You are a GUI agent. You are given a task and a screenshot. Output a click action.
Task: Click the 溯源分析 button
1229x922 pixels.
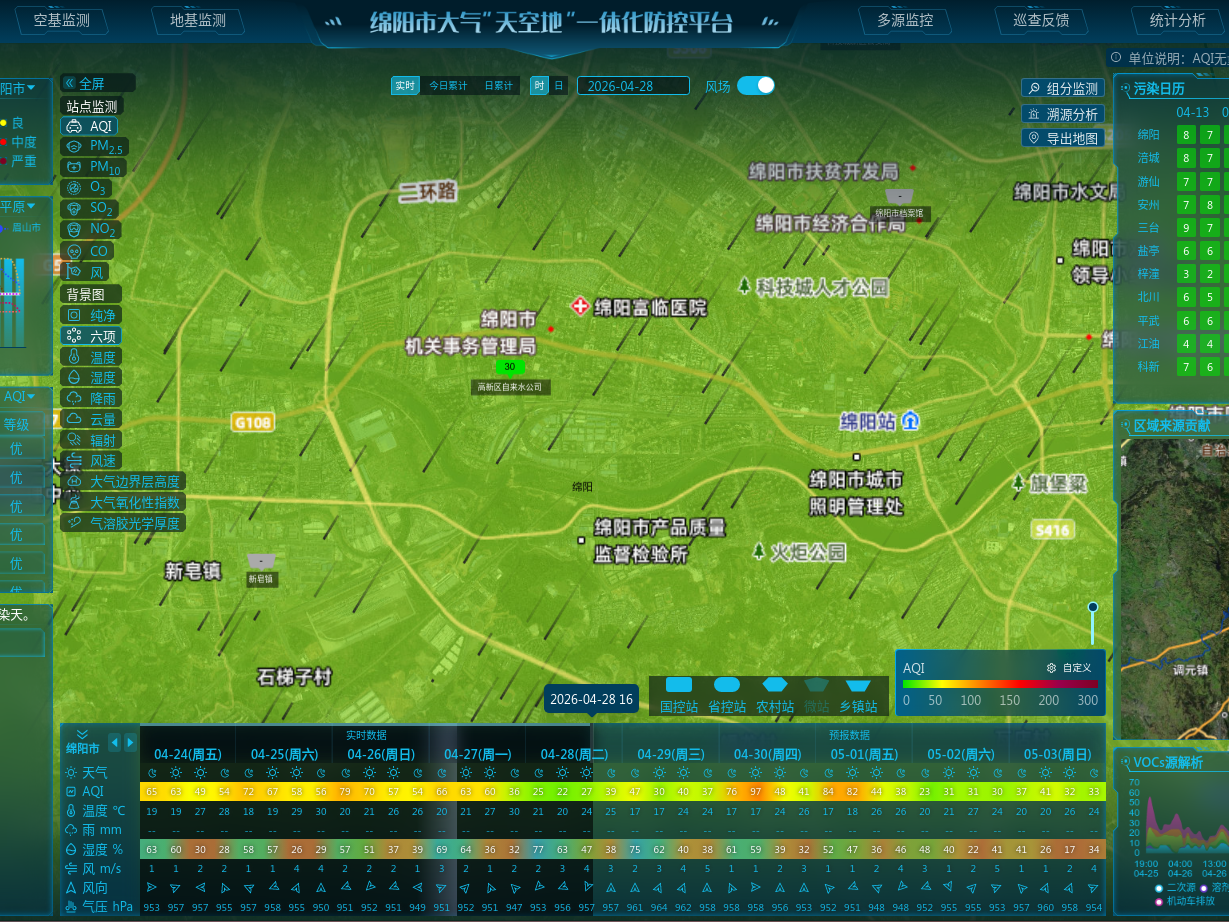pyautogui.click(x=1063, y=114)
